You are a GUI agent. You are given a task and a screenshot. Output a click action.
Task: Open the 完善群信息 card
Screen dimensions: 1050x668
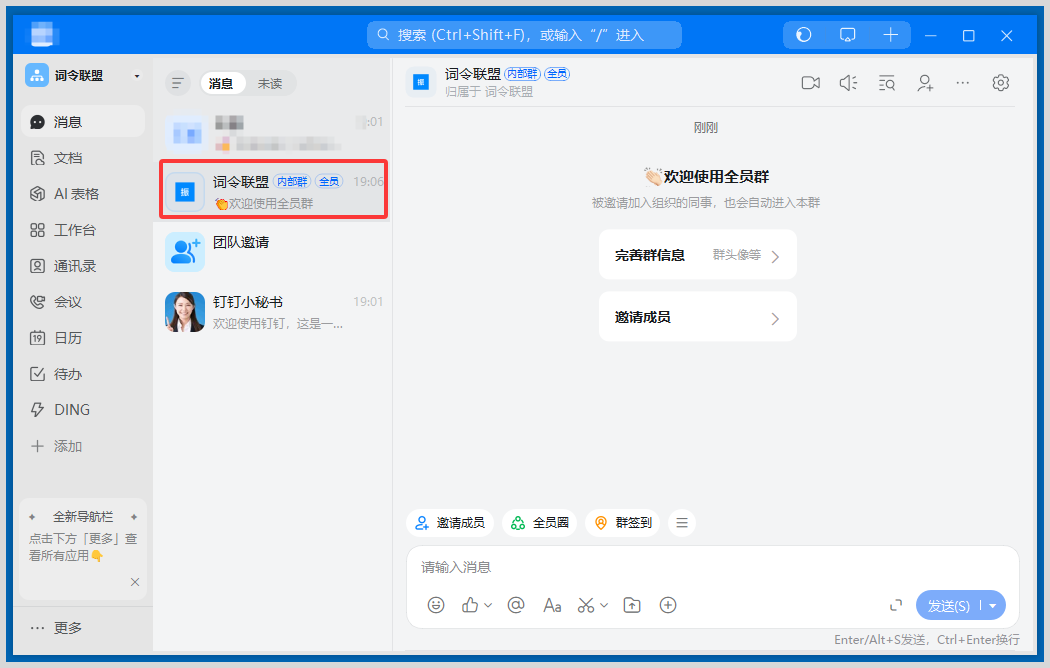(x=697, y=255)
